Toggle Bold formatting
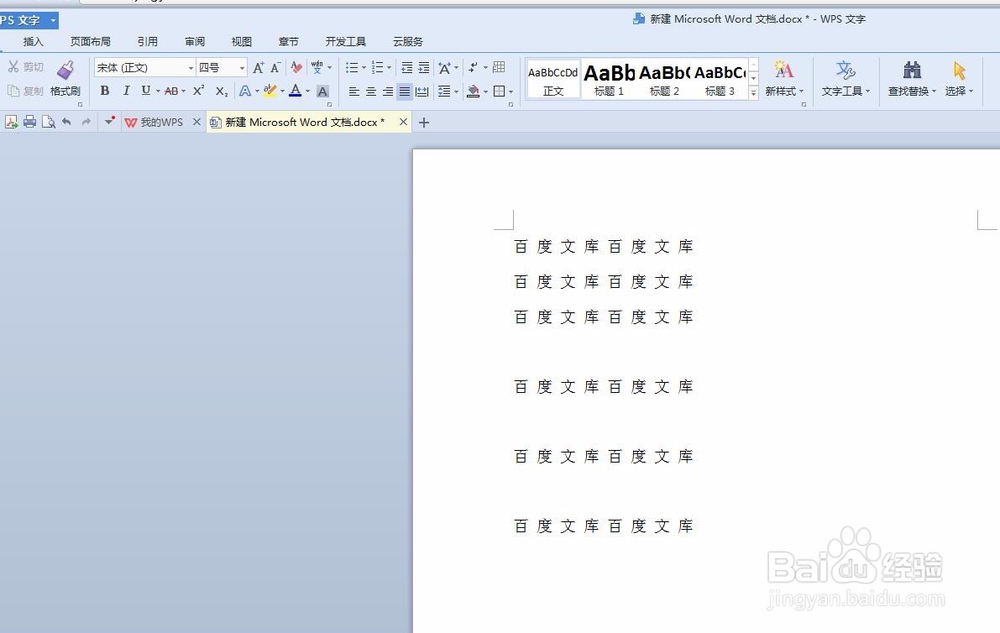1000x633 pixels. 105,91
